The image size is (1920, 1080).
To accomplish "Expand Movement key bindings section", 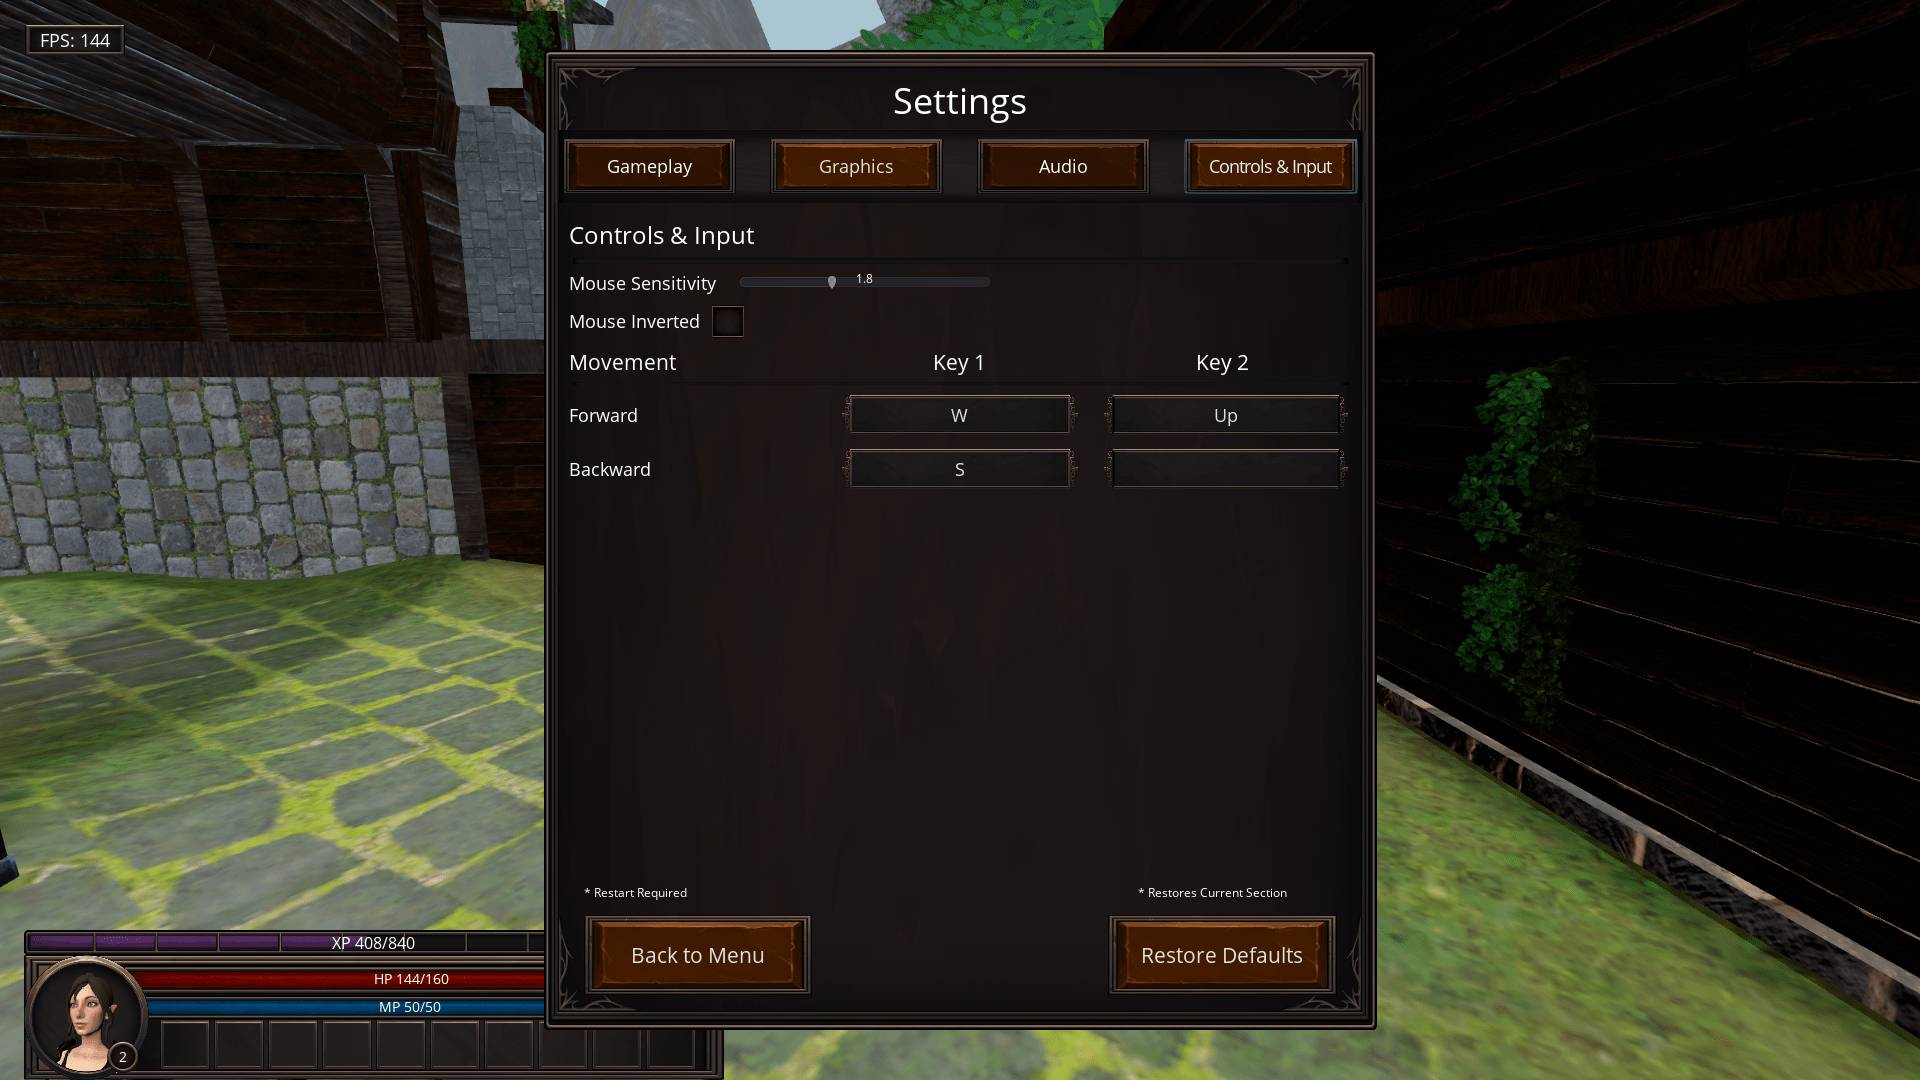I will pos(622,361).
